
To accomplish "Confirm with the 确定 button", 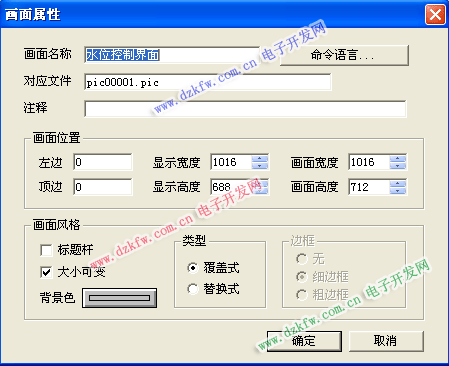I will click(304, 341).
